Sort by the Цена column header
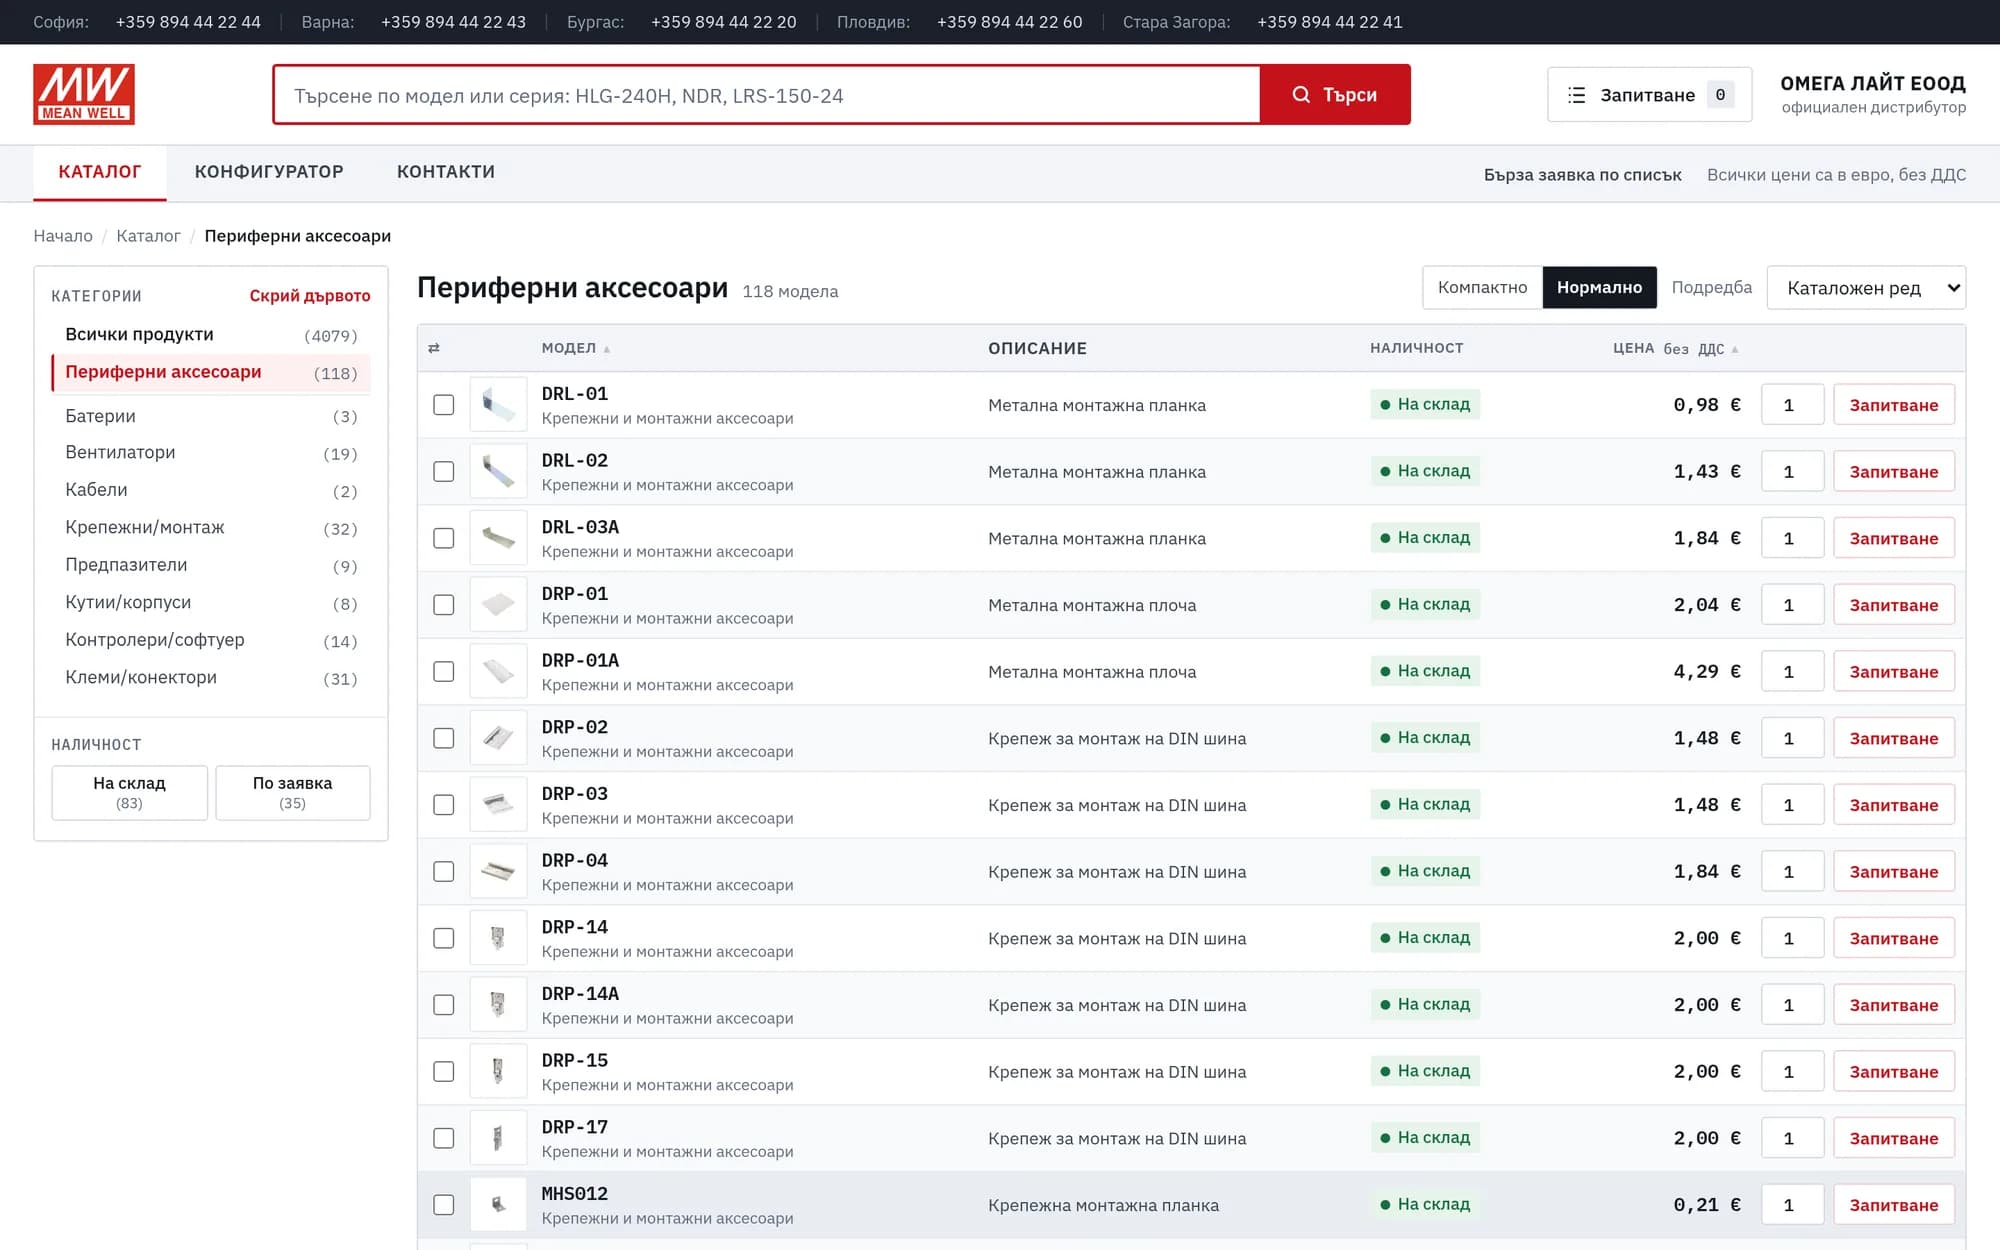 pyautogui.click(x=1676, y=348)
